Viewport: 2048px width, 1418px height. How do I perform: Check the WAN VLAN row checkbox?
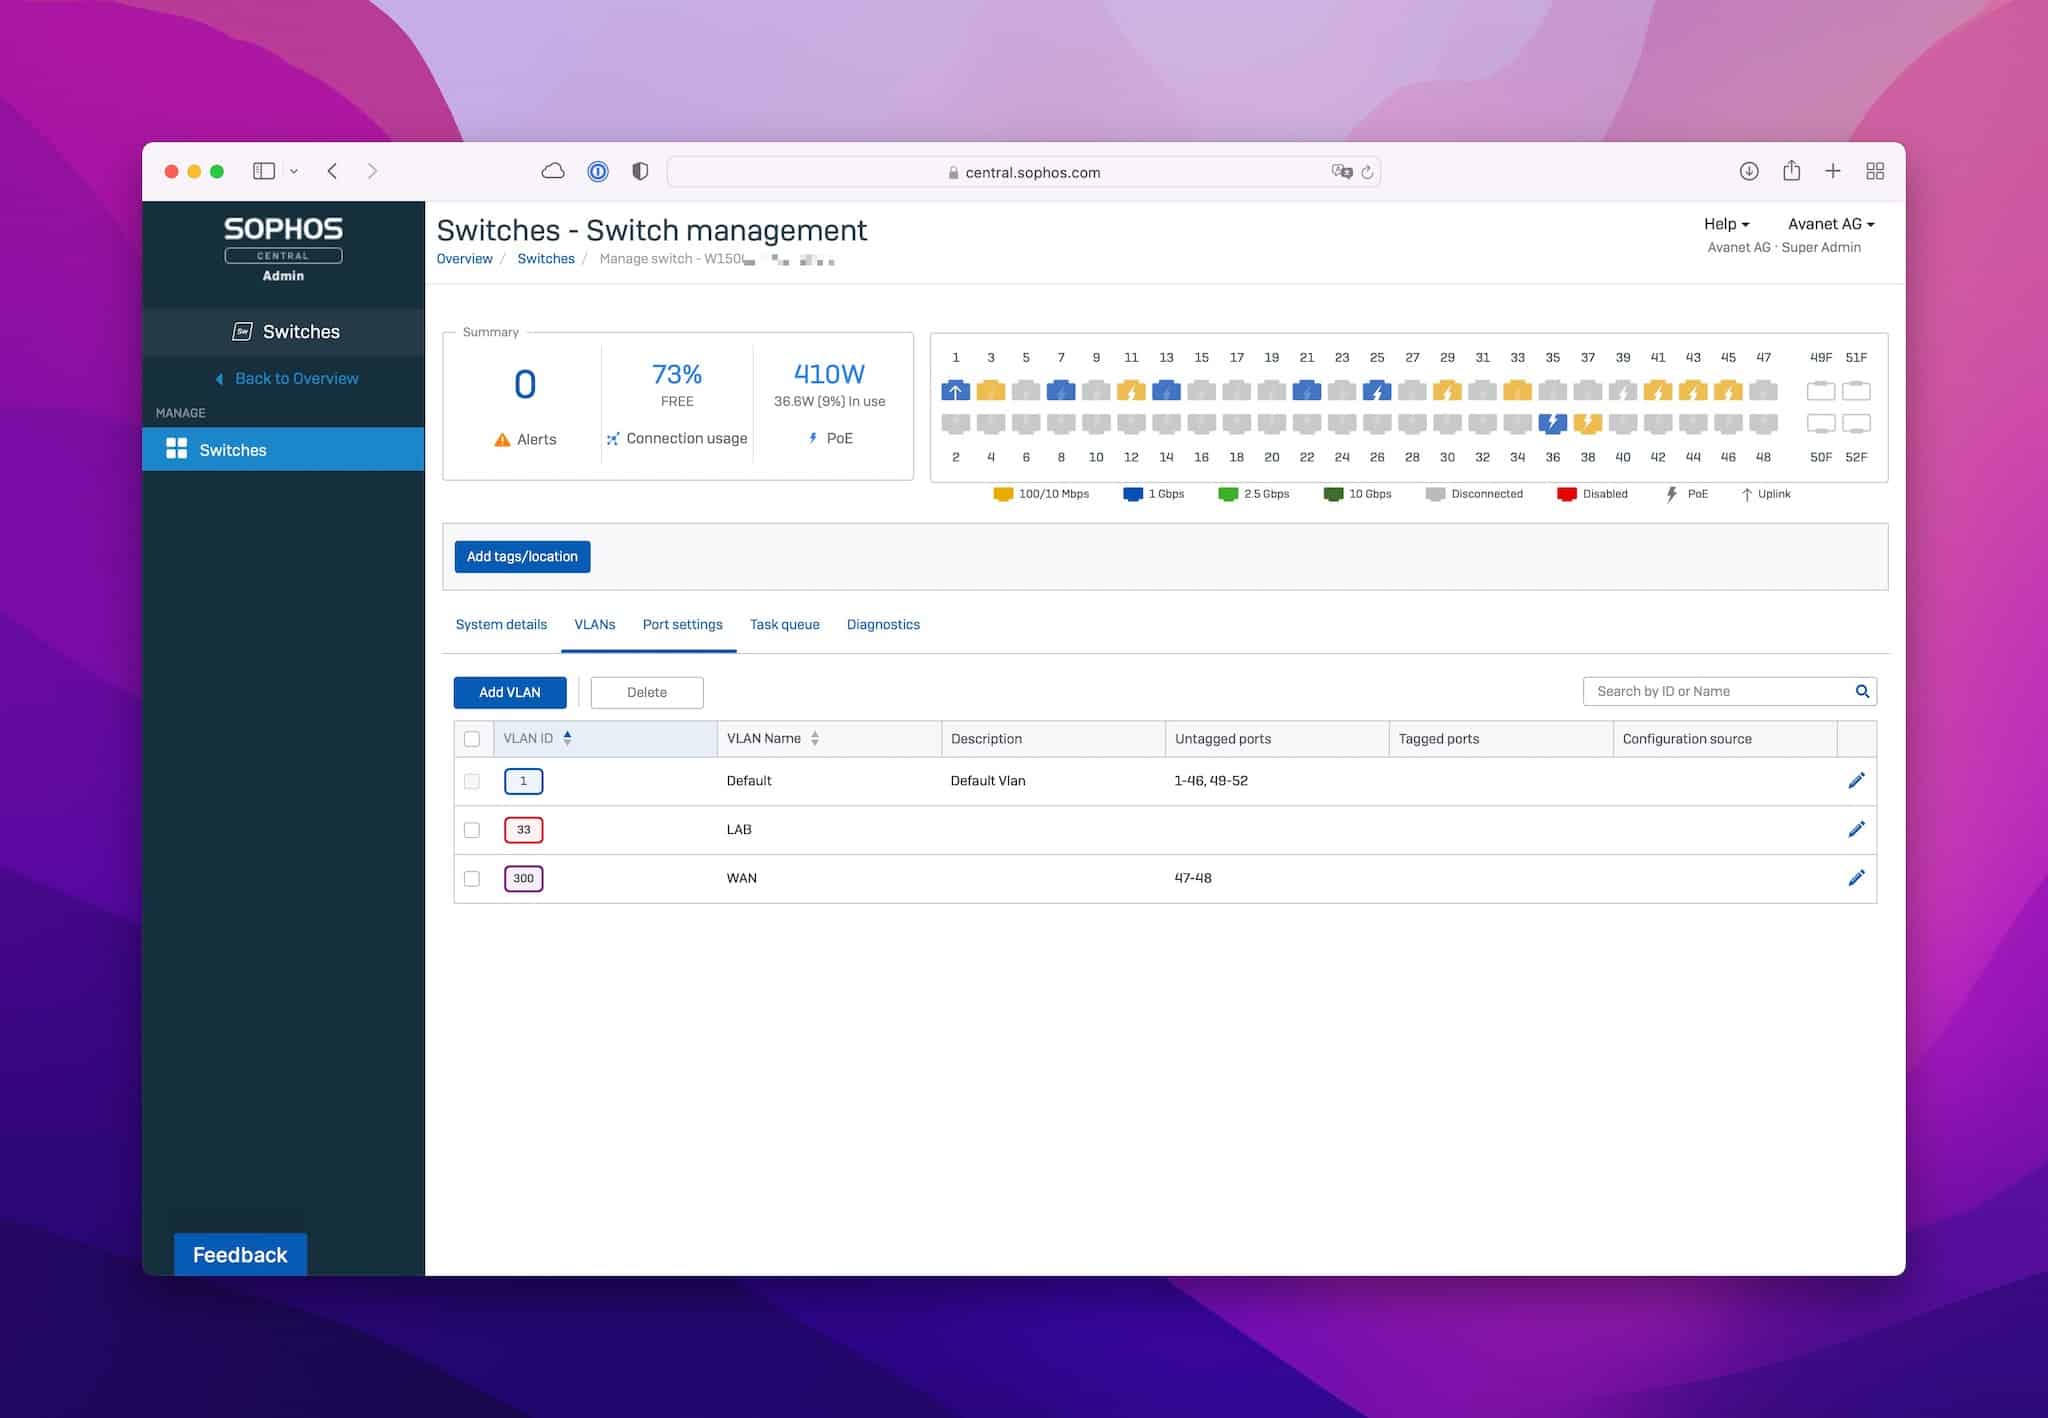(x=472, y=878)
